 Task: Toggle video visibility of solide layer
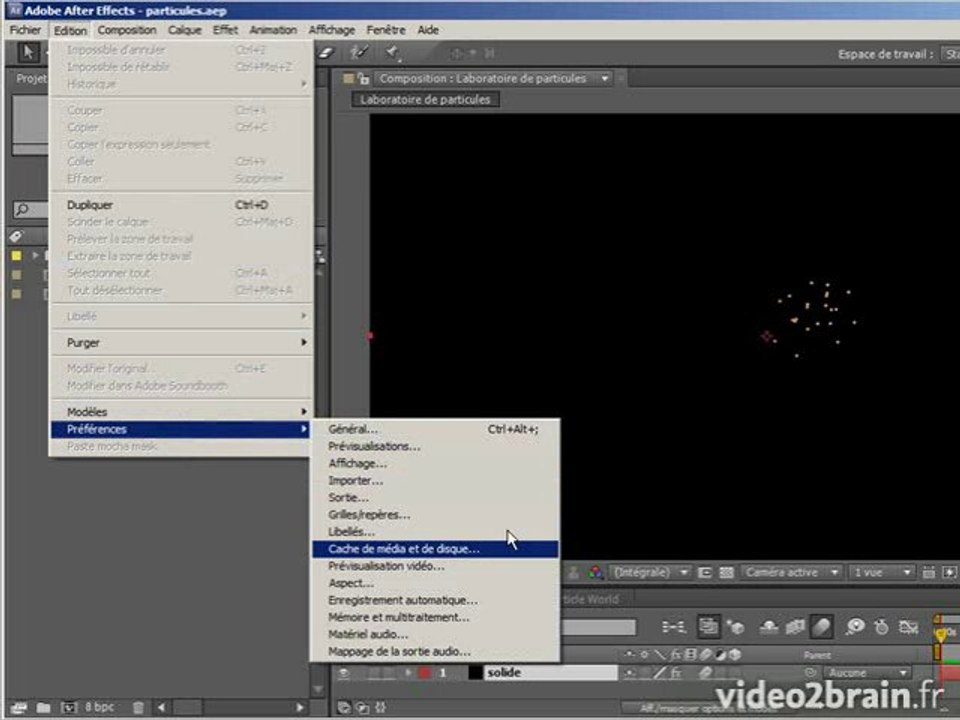(x=343, y=673)
